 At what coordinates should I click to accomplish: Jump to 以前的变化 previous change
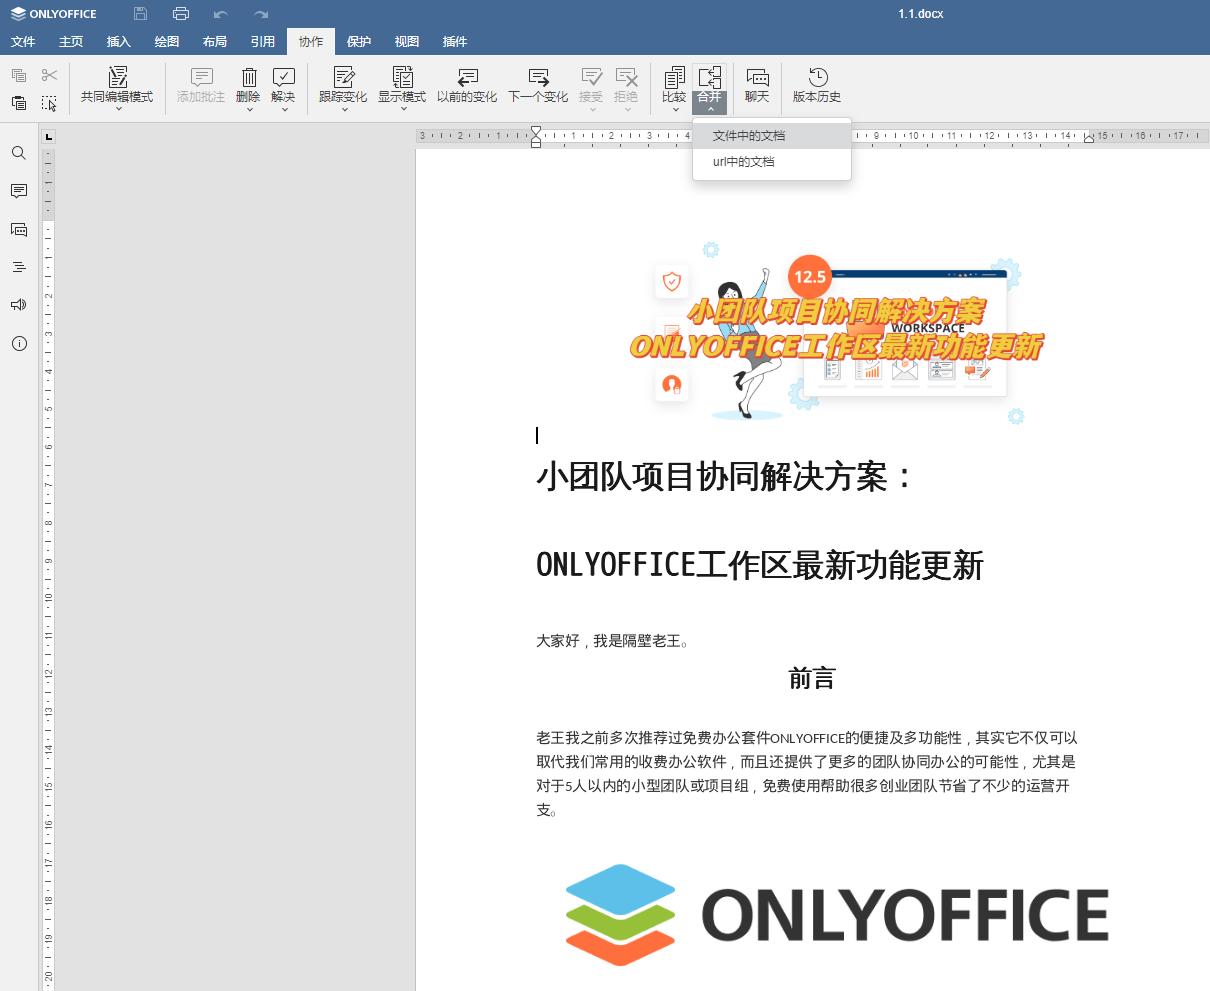[467, 85]
